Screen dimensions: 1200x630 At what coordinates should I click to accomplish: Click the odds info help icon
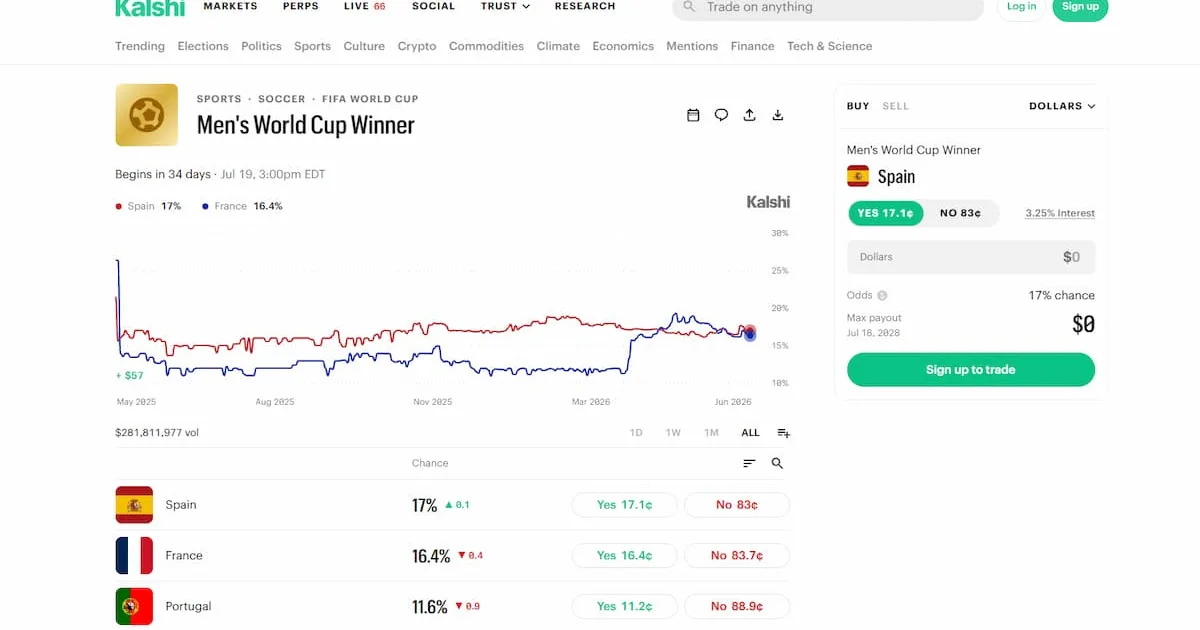point(882,296)
